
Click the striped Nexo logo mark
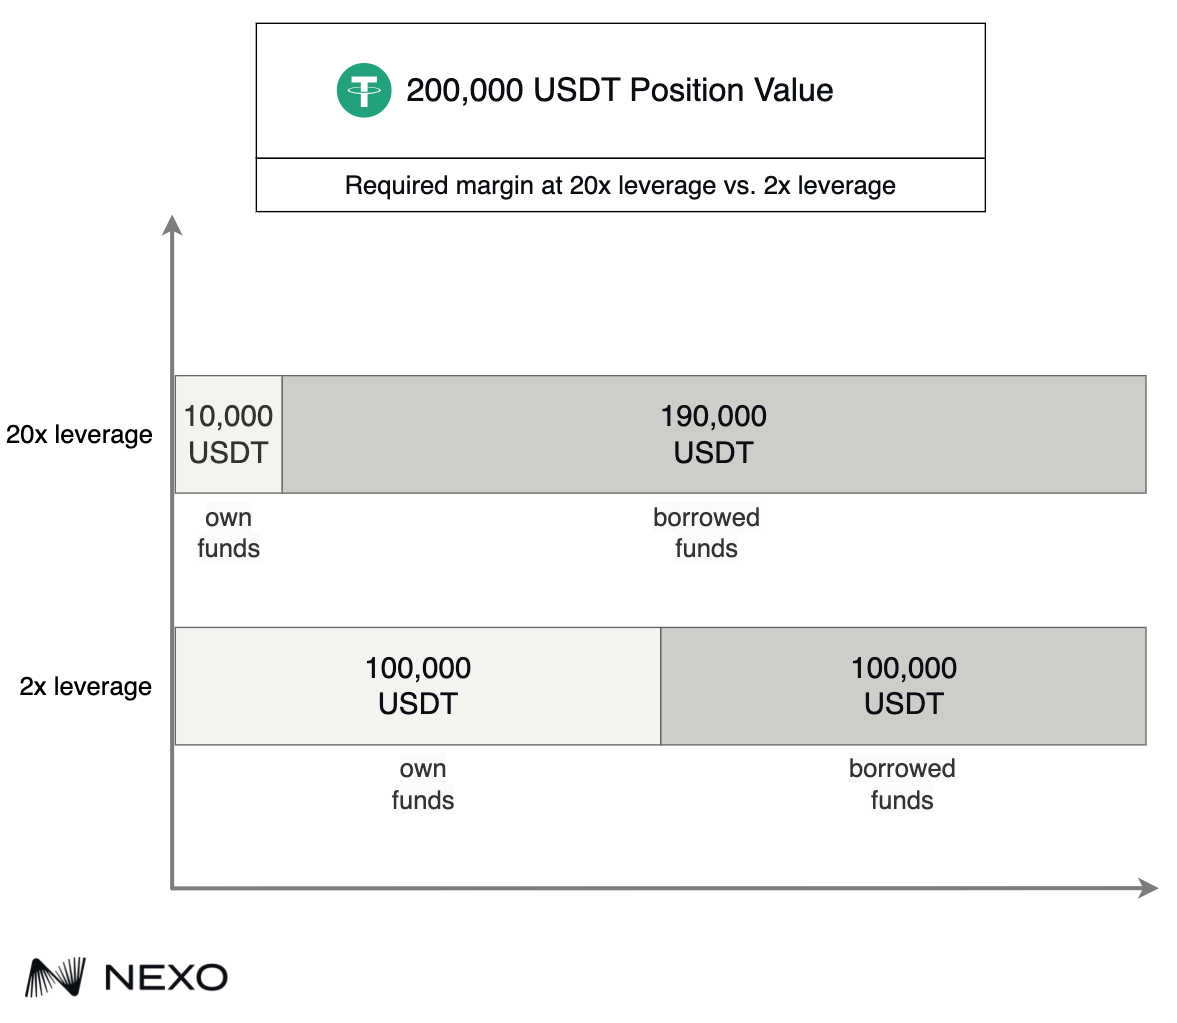point(54,977)
